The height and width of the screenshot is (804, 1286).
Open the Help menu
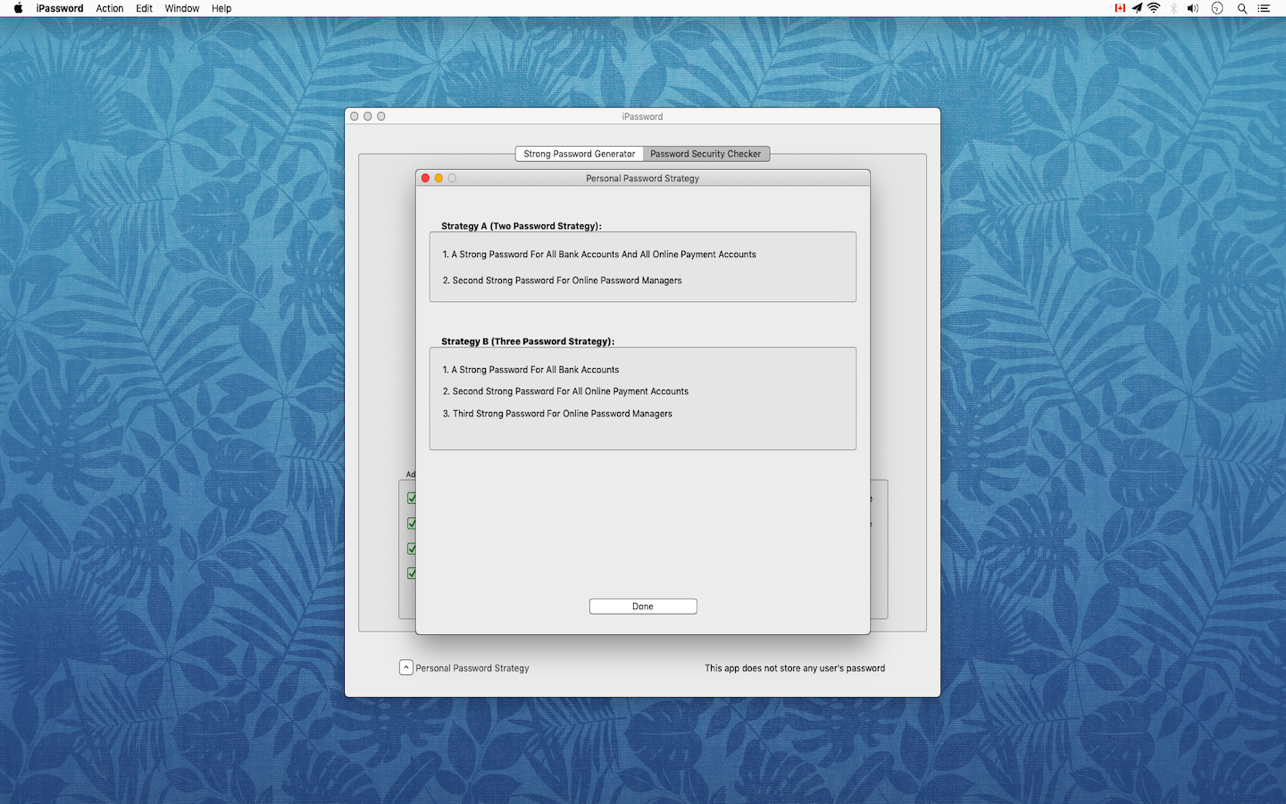[x=222, y=8]
